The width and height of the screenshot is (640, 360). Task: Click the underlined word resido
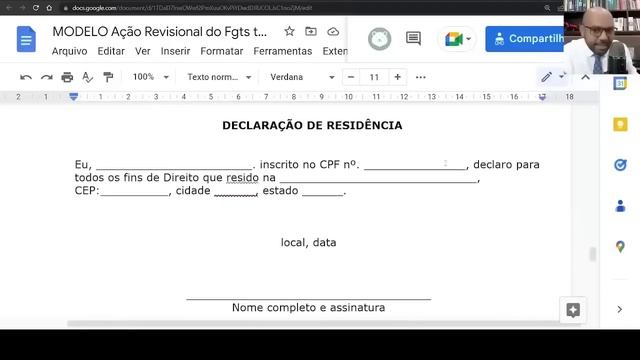pos(242,178)
